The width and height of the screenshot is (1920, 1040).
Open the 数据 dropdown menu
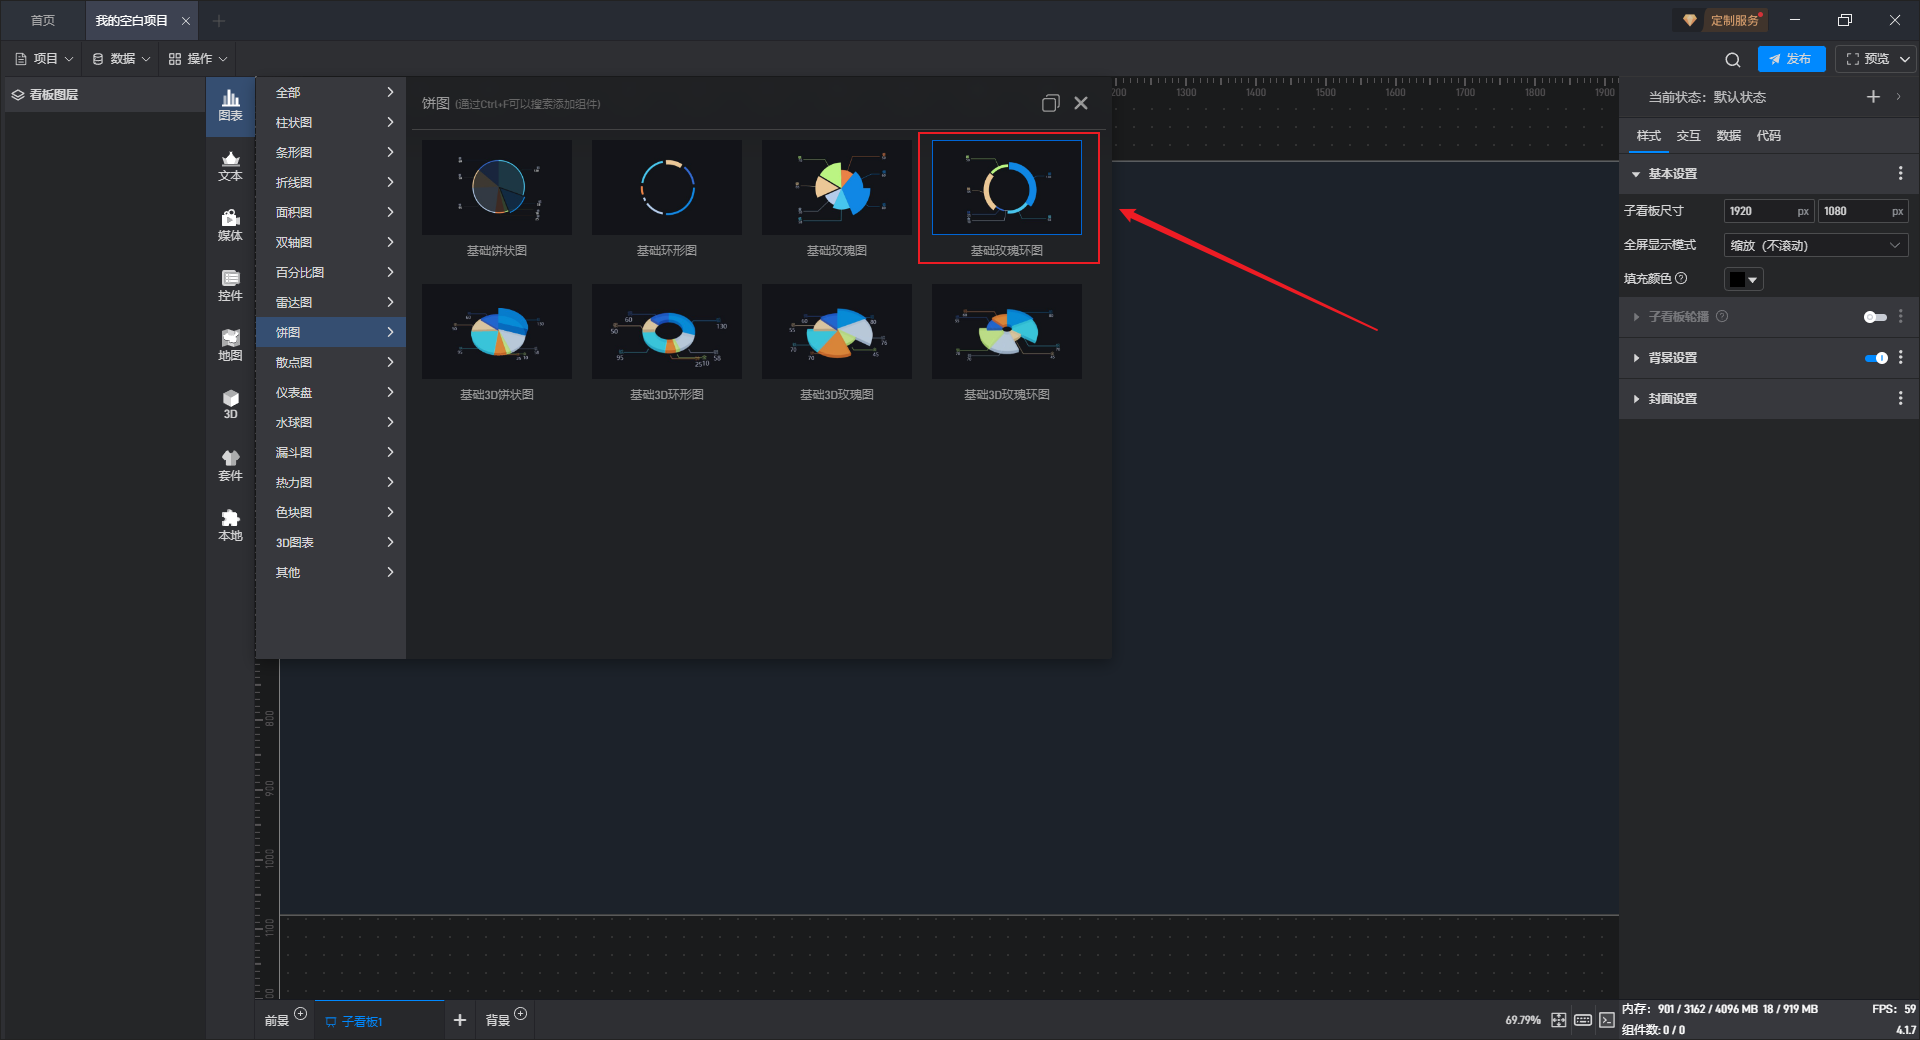coord(121,59)
